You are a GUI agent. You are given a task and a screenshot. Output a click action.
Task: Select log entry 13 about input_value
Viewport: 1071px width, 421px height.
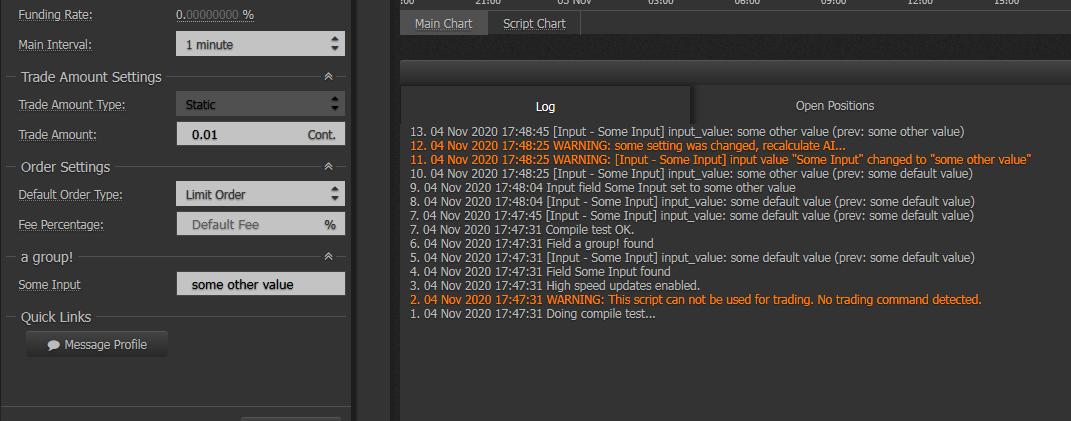point(686,131)
